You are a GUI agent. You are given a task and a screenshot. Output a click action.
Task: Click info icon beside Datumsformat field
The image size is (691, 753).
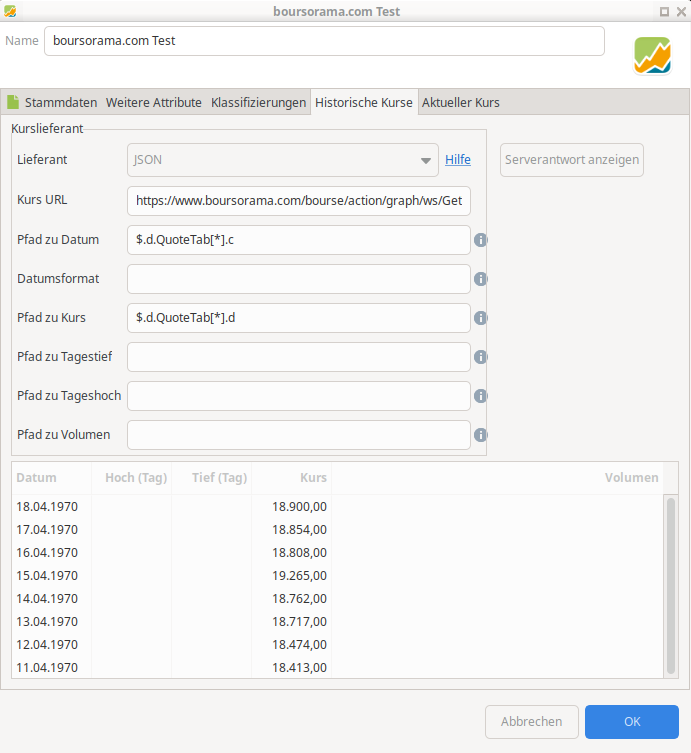(x=480, y=279)
